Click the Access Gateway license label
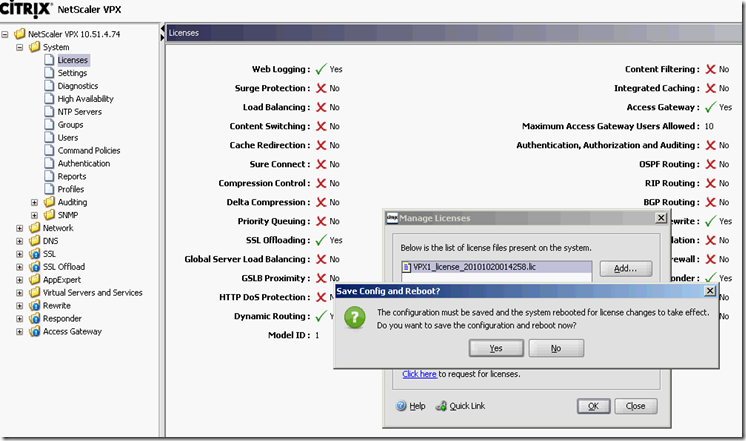This screenshot has width=746, height=441. [663, 107]
